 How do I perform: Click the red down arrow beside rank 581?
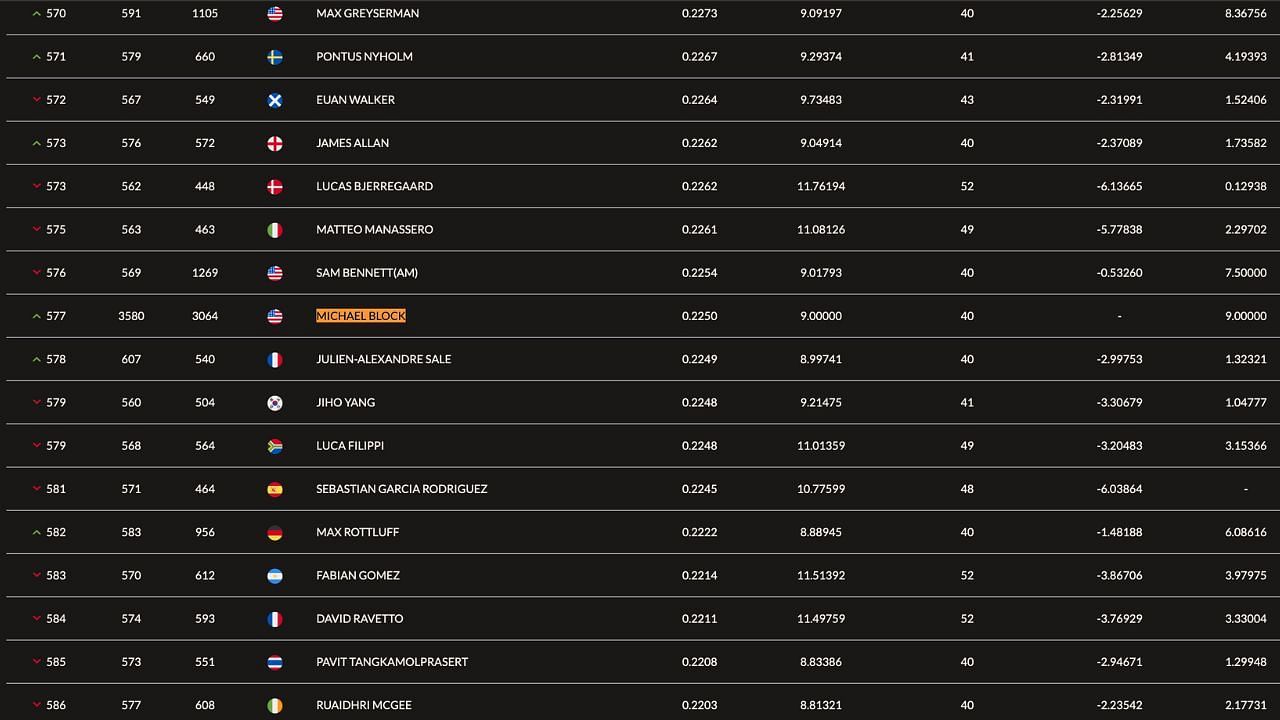click(x=37, y=489)
